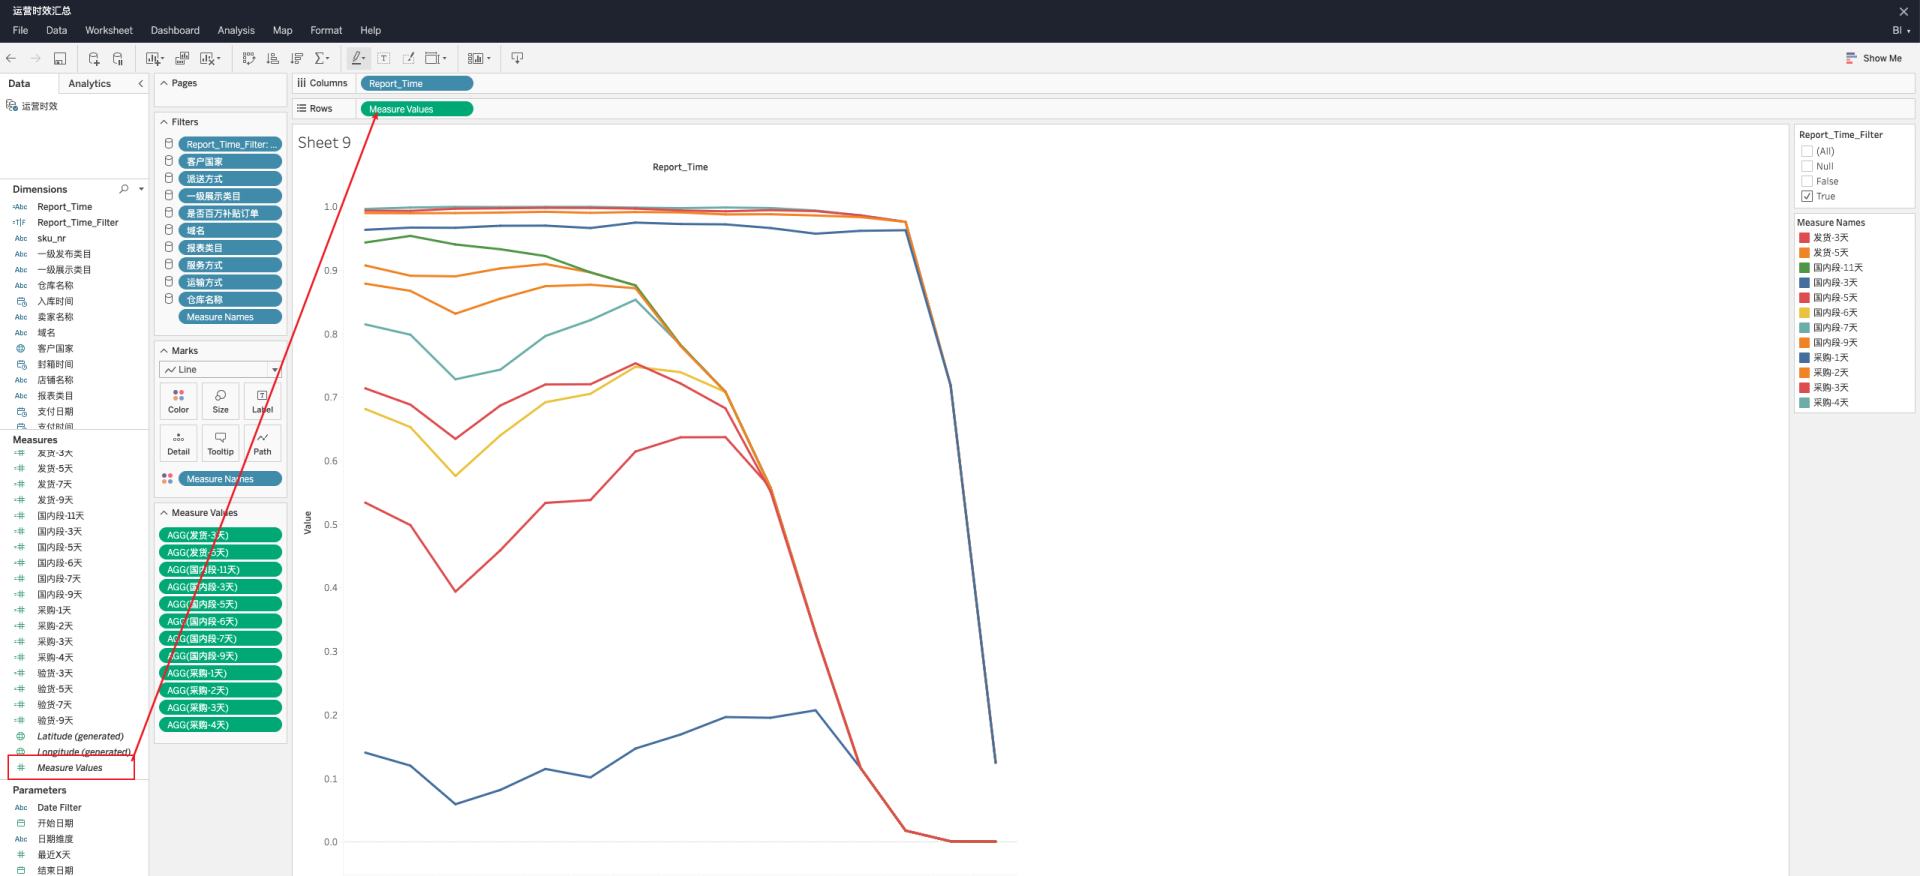This screenshot has width=1920, height=876.
Task: Collapse the Filters shelf
Action: pyautogui.click(x=164, y=122)
